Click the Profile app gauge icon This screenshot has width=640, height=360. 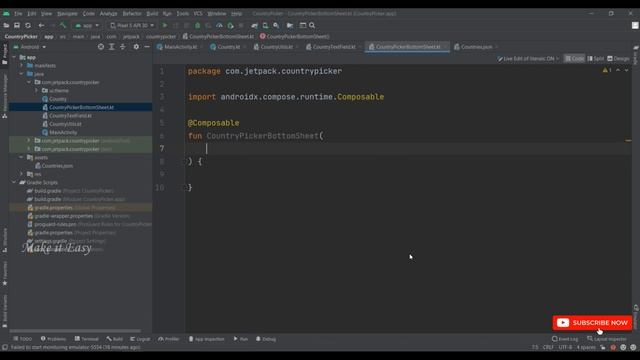pos(219,25)
